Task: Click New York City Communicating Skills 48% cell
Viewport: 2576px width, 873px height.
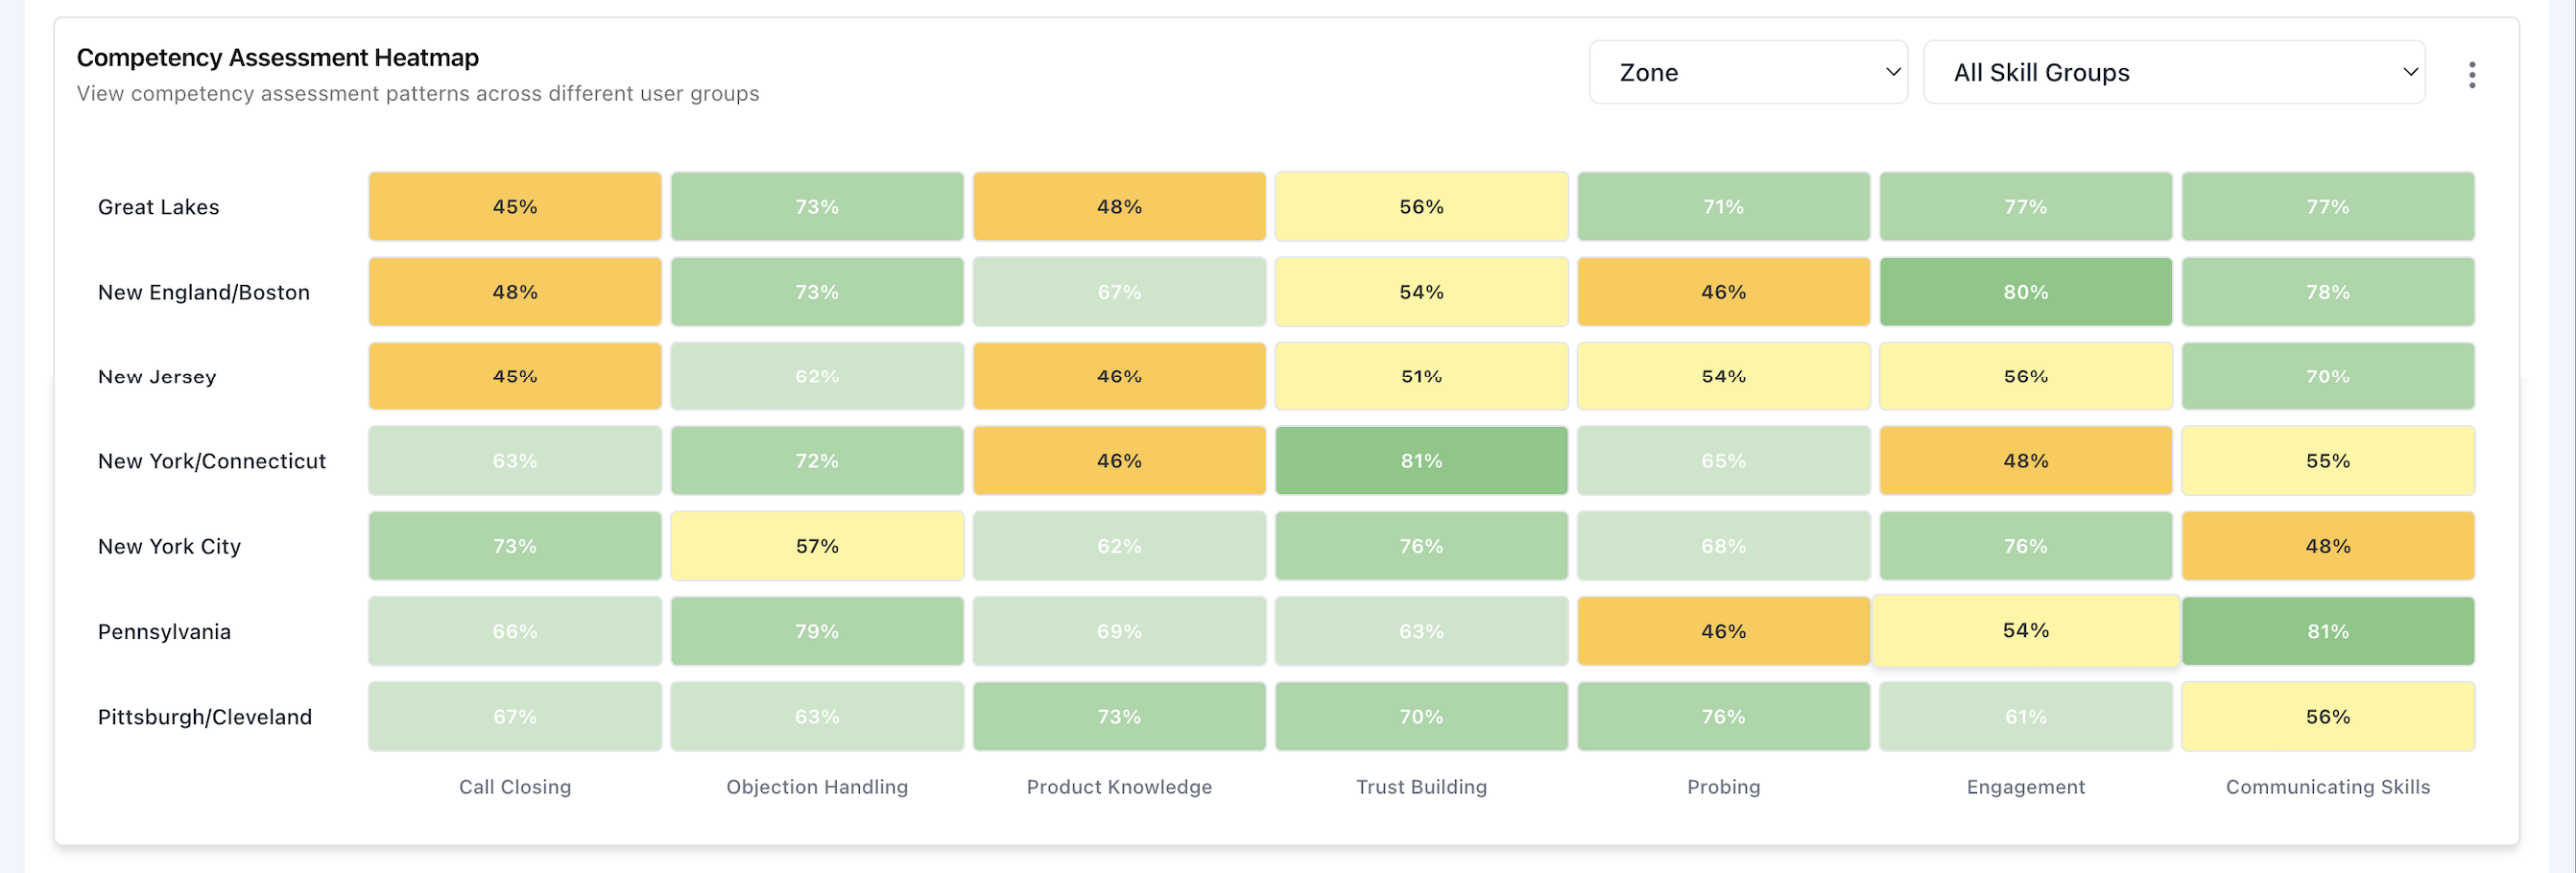Action: tap(2327, 546)
